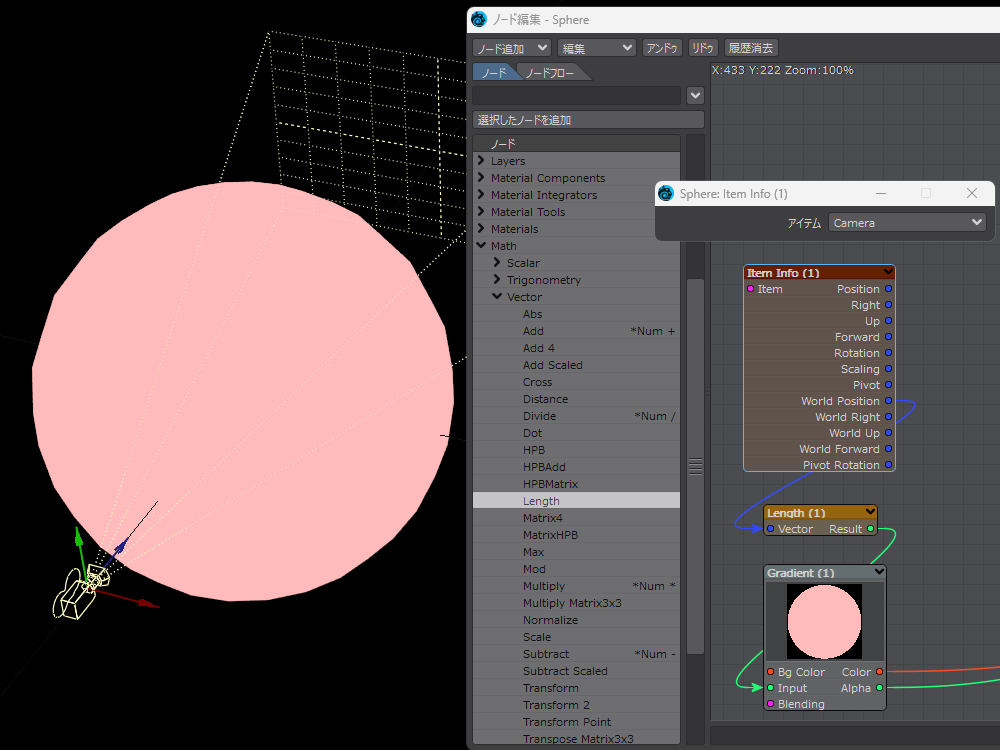This screenshot has height=750, width=1000.
Task: Switch to the ノードフロー tab
Action: click(x=550, y=73)
